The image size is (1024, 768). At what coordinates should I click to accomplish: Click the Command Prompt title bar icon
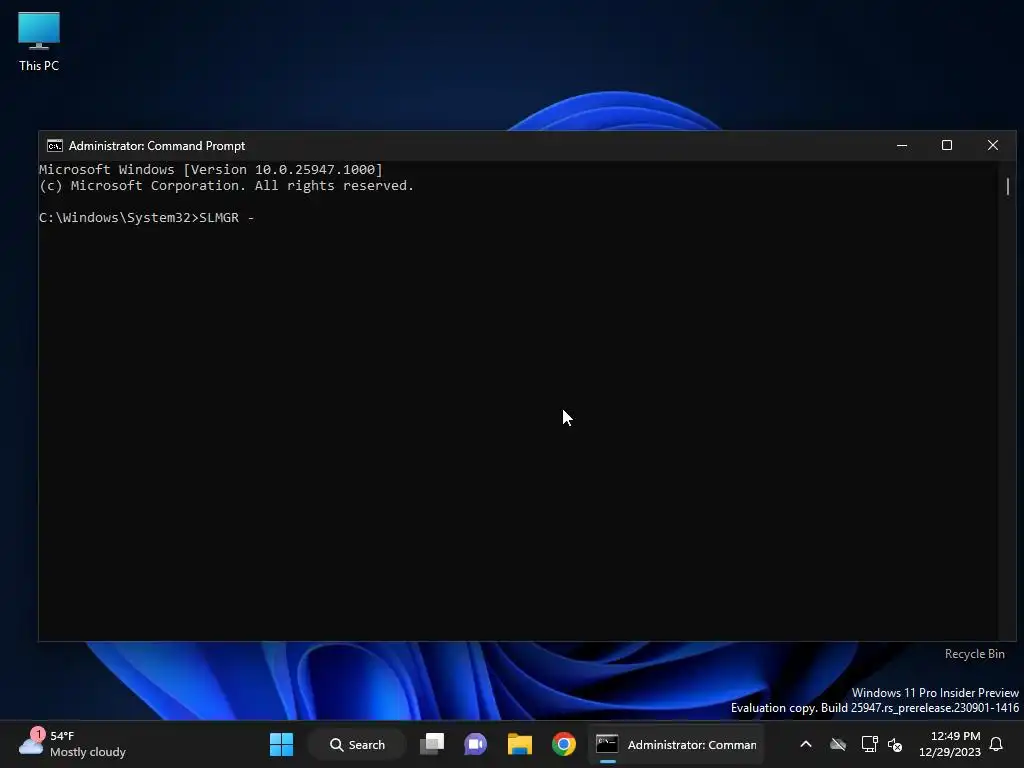[55, 146]
